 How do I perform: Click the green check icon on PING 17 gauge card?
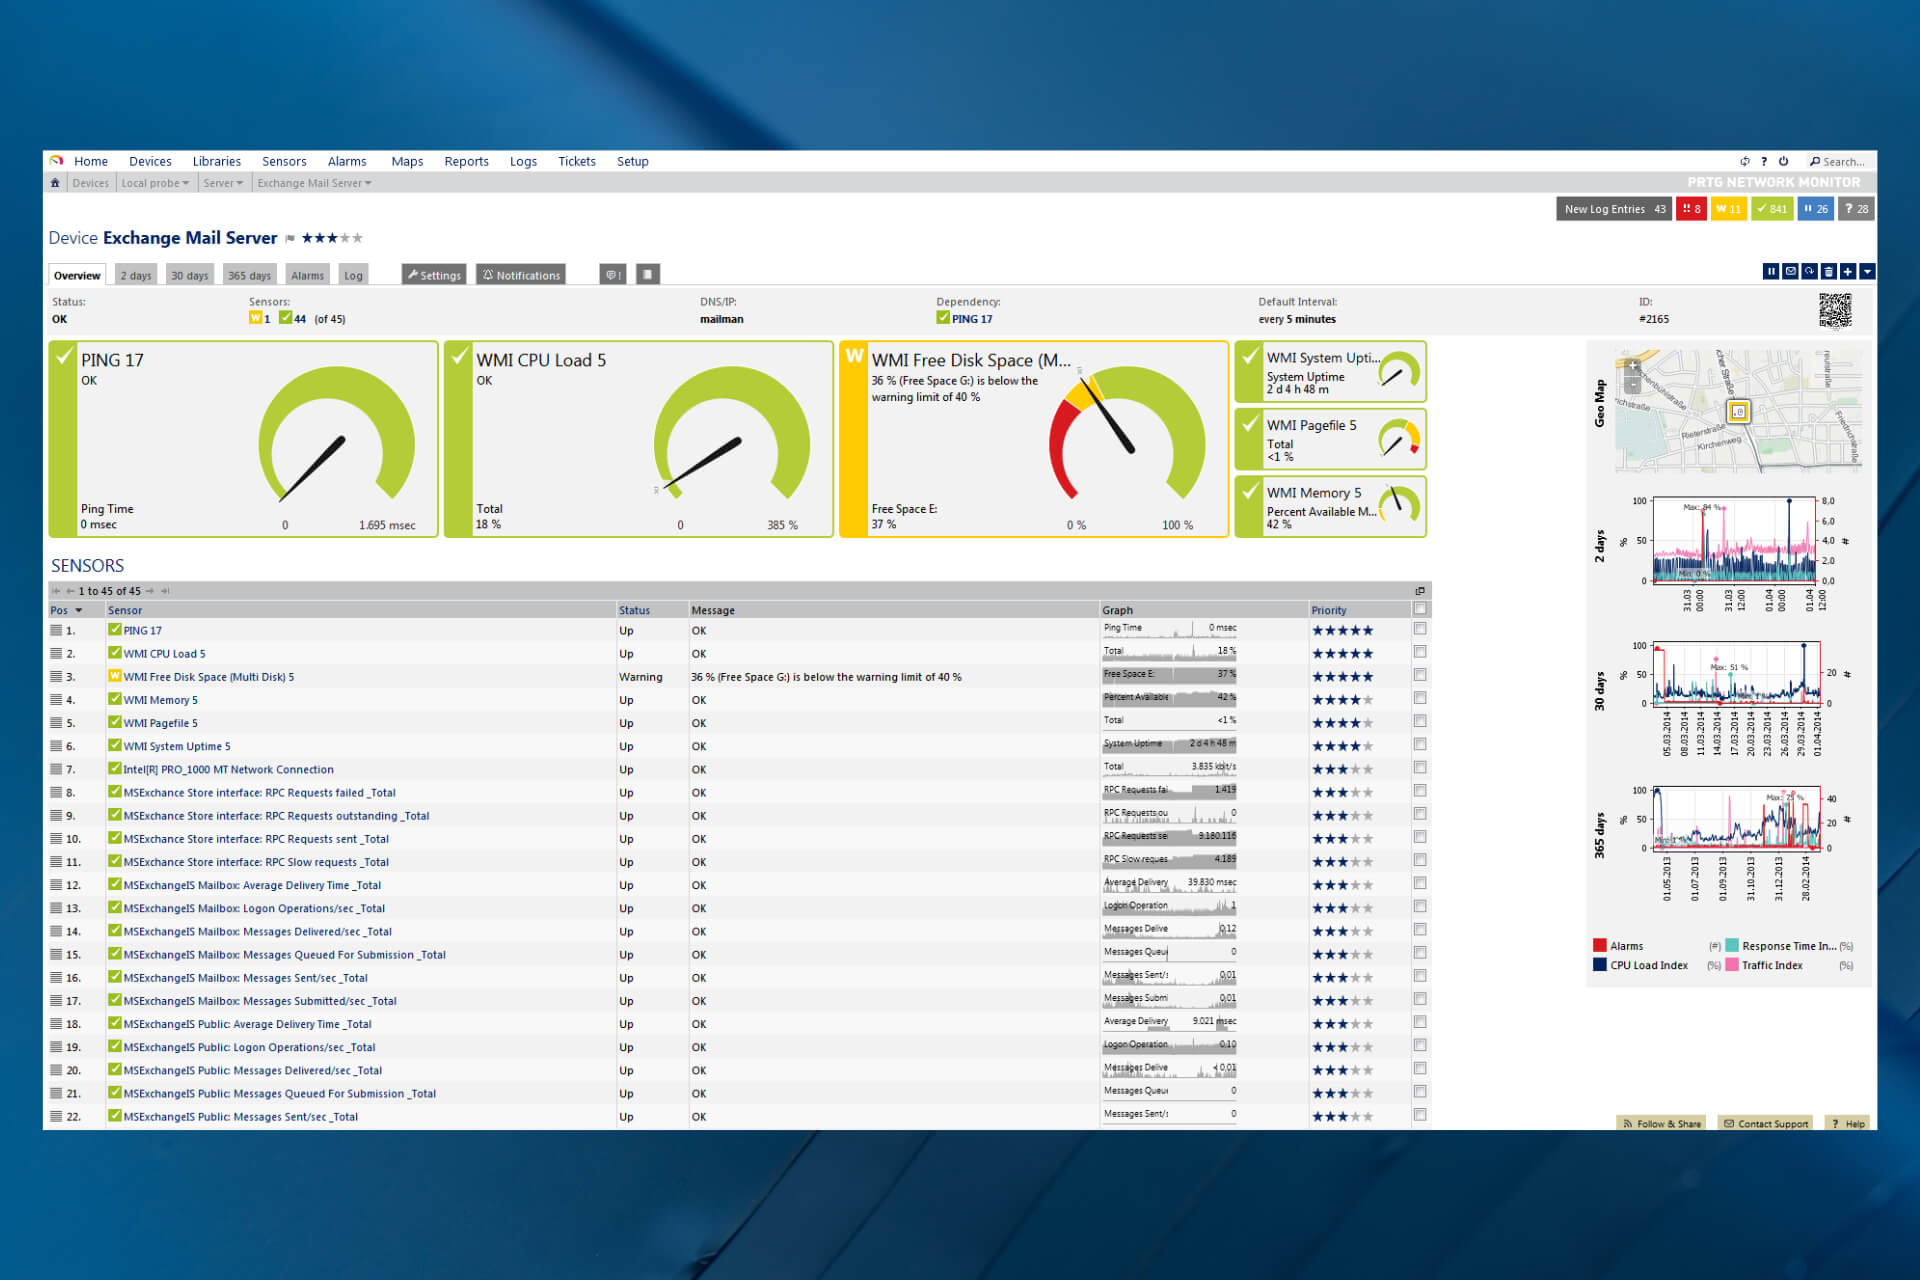[64, 357]
